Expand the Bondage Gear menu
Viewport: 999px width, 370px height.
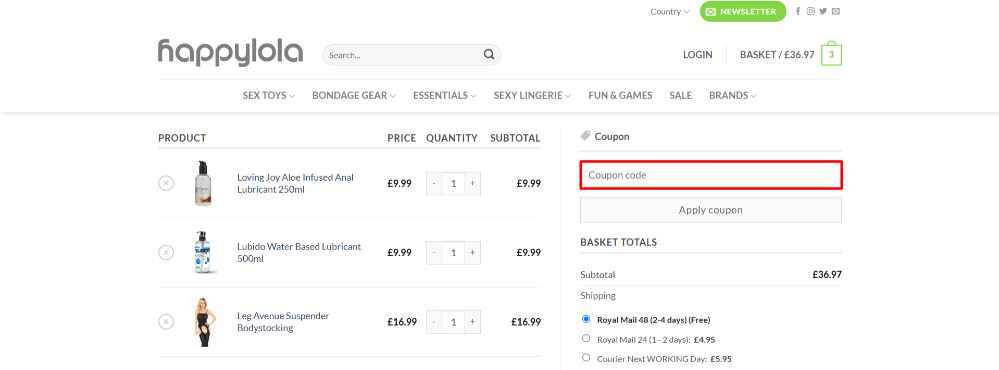[354, 96]
